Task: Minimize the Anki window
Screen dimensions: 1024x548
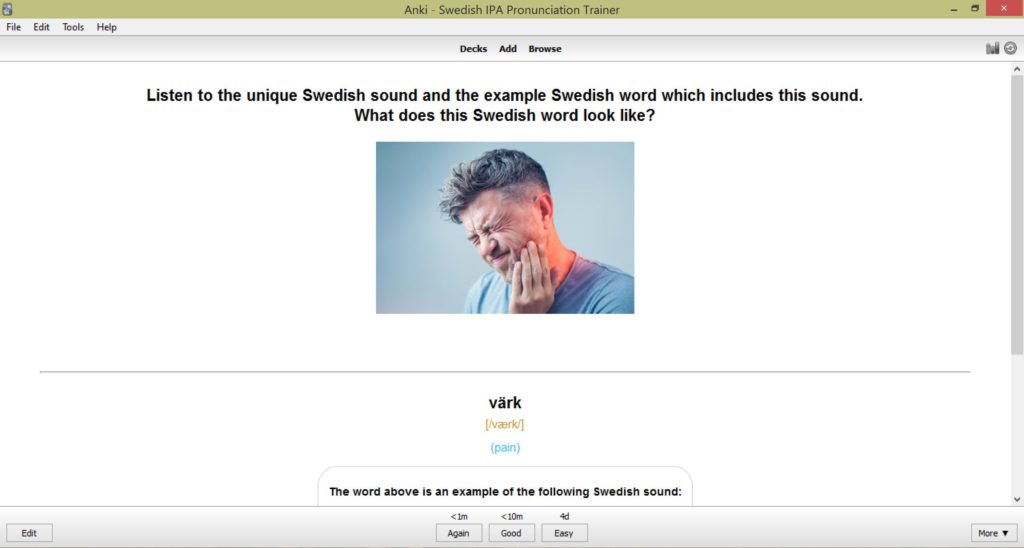Action: pyautogui.click(x=954, y=9)
